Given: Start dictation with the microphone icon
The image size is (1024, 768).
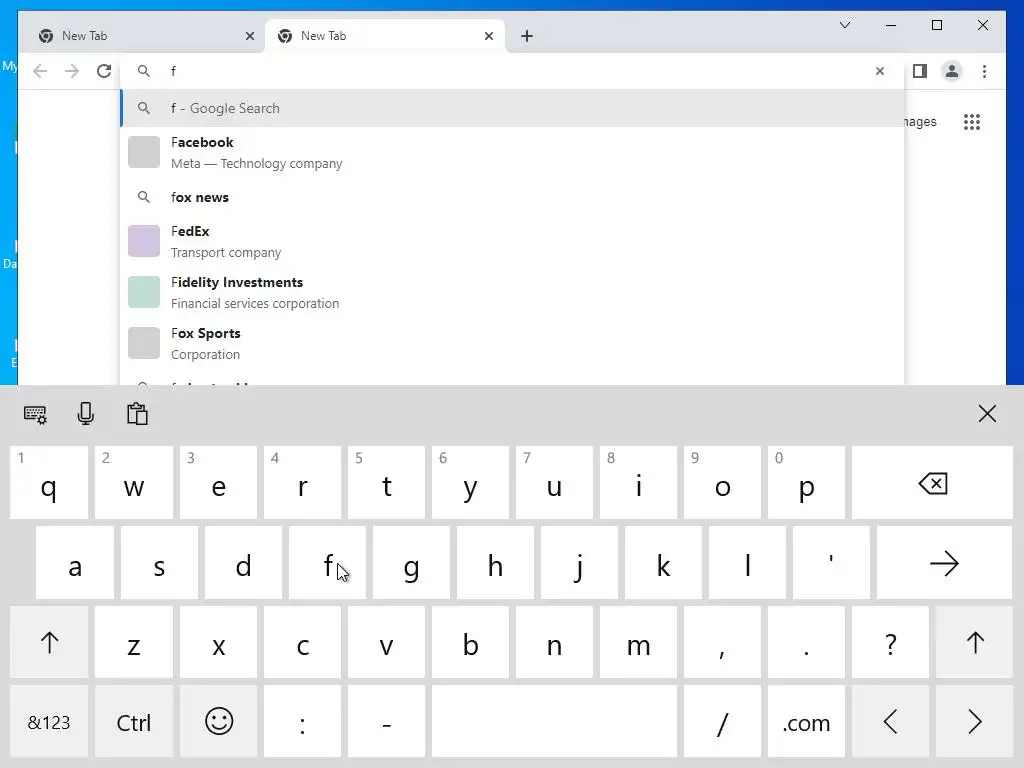Looking at the screenshot, I should 86,414.
